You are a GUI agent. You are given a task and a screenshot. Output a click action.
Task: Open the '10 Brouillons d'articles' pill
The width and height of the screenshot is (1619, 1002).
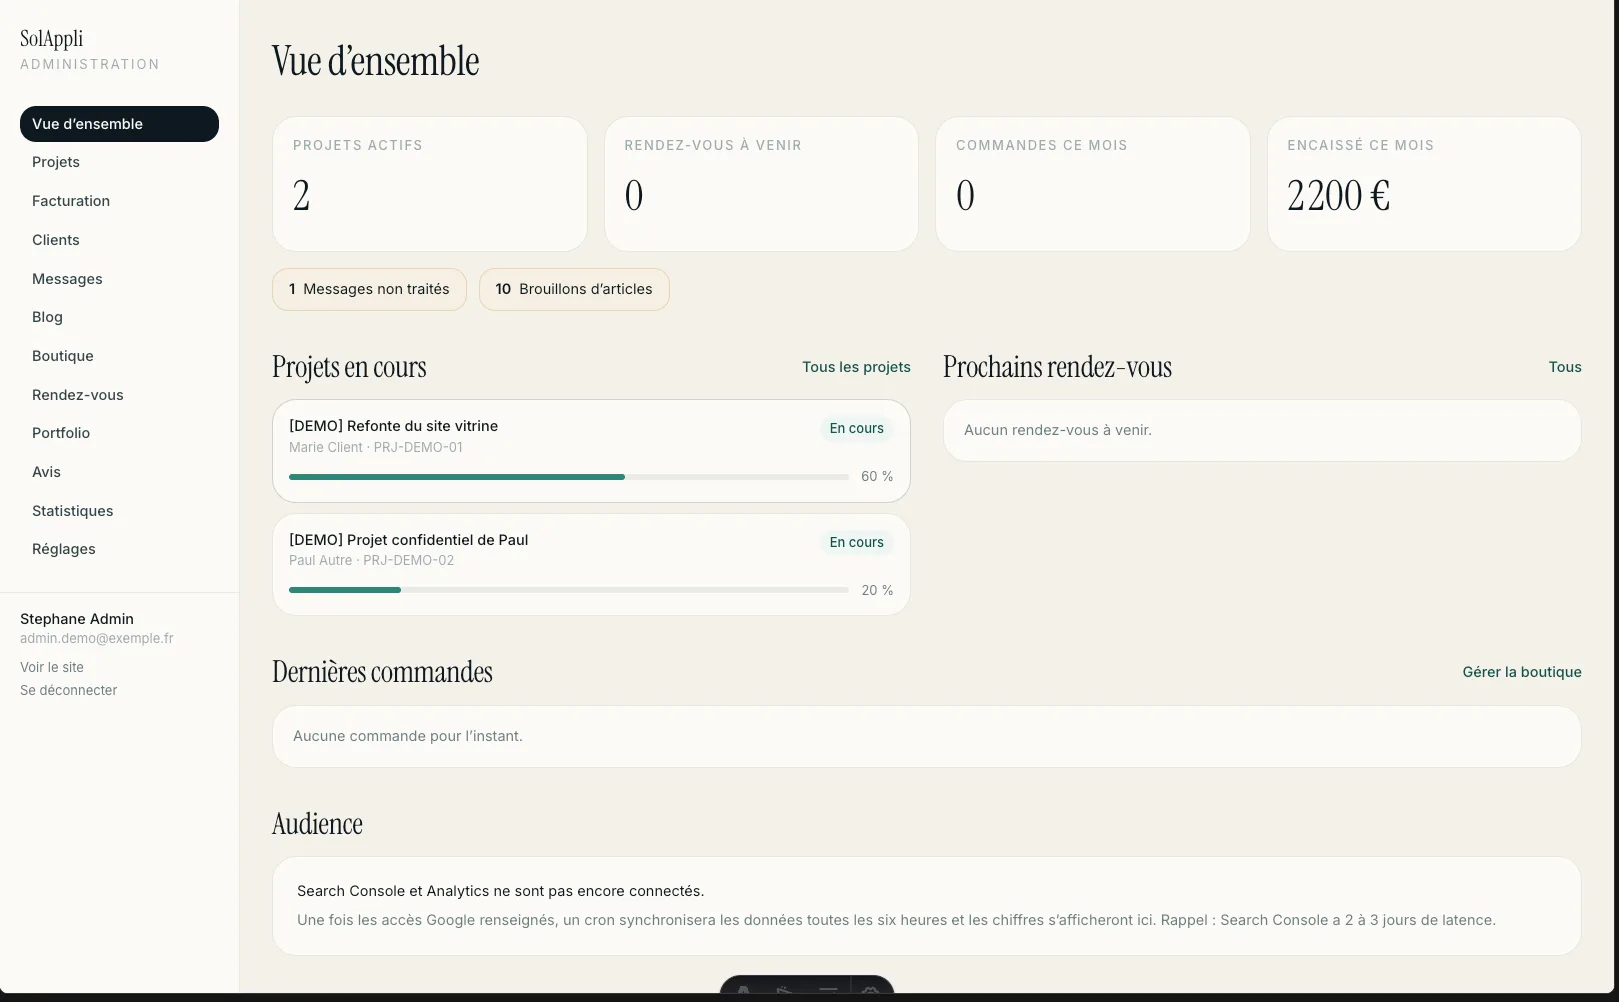coord(574,289)
